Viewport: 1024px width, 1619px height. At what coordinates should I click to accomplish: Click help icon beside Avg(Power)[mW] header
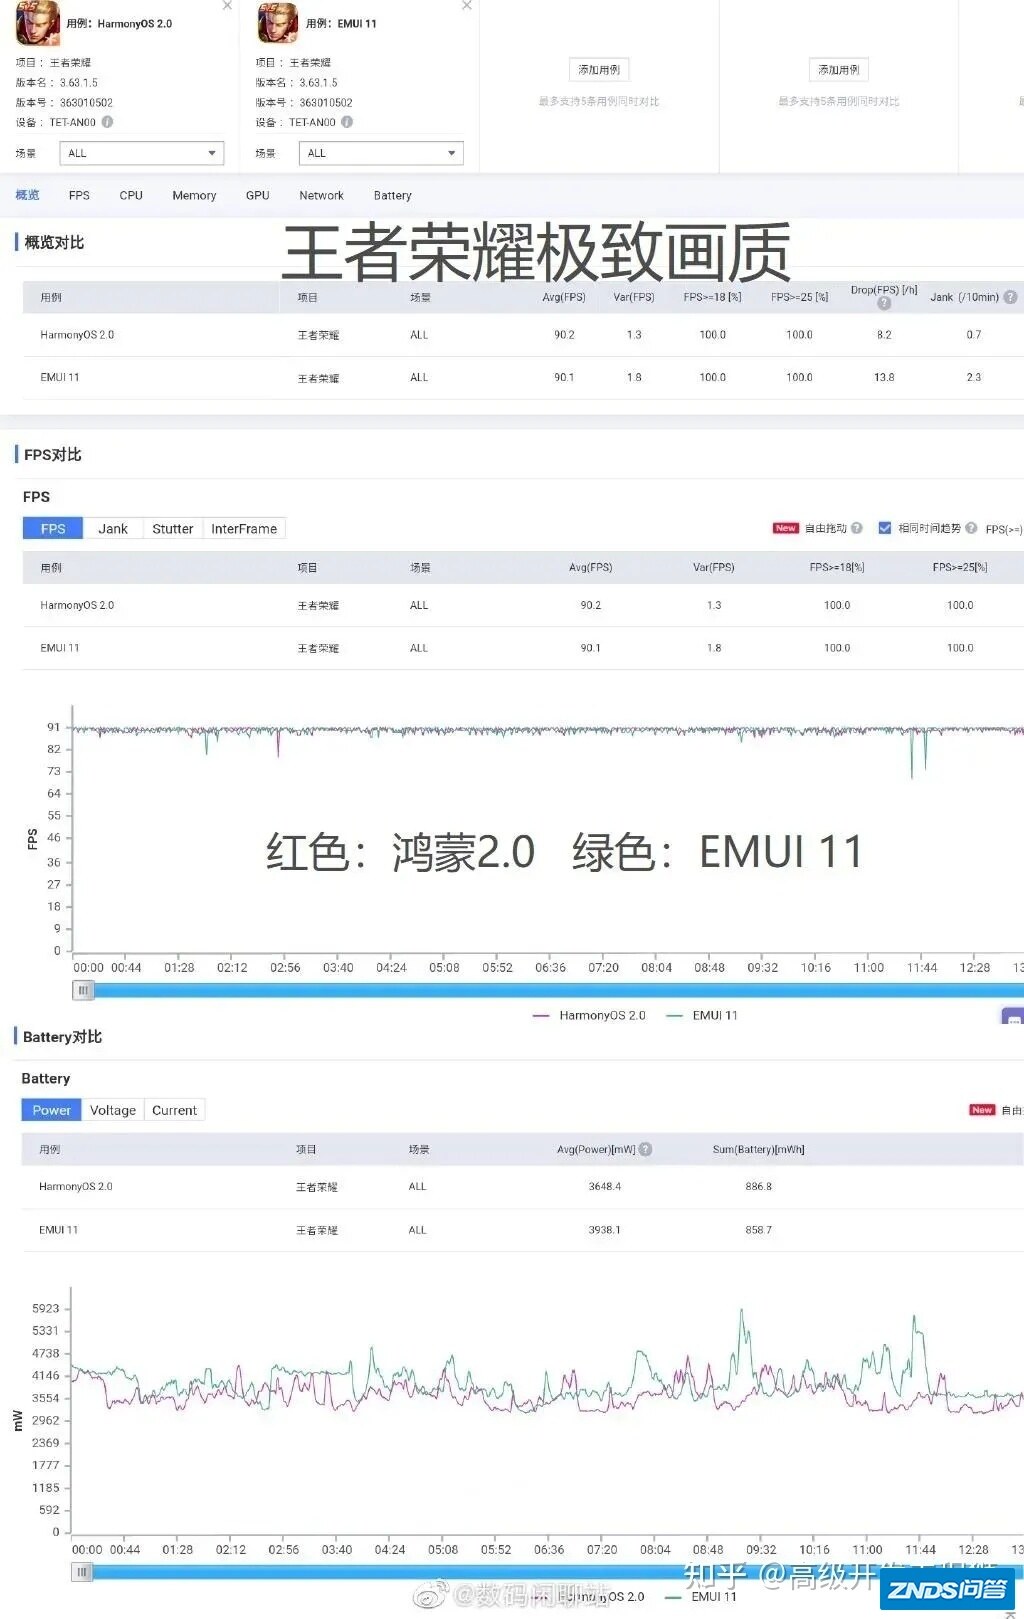645,1149
